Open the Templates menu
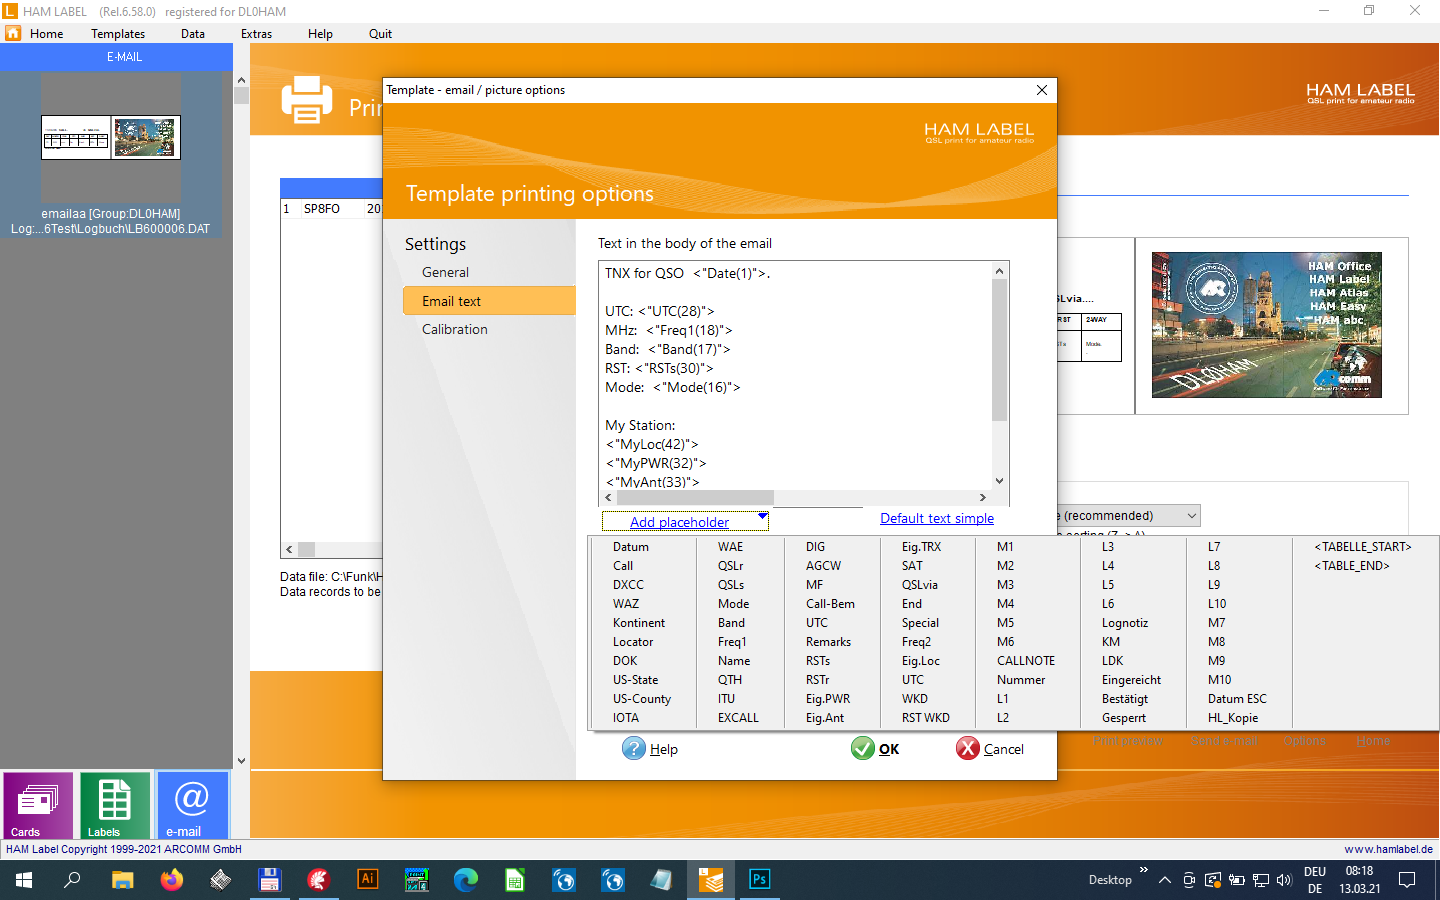The image size is (1440, 900). click(118, 34)
